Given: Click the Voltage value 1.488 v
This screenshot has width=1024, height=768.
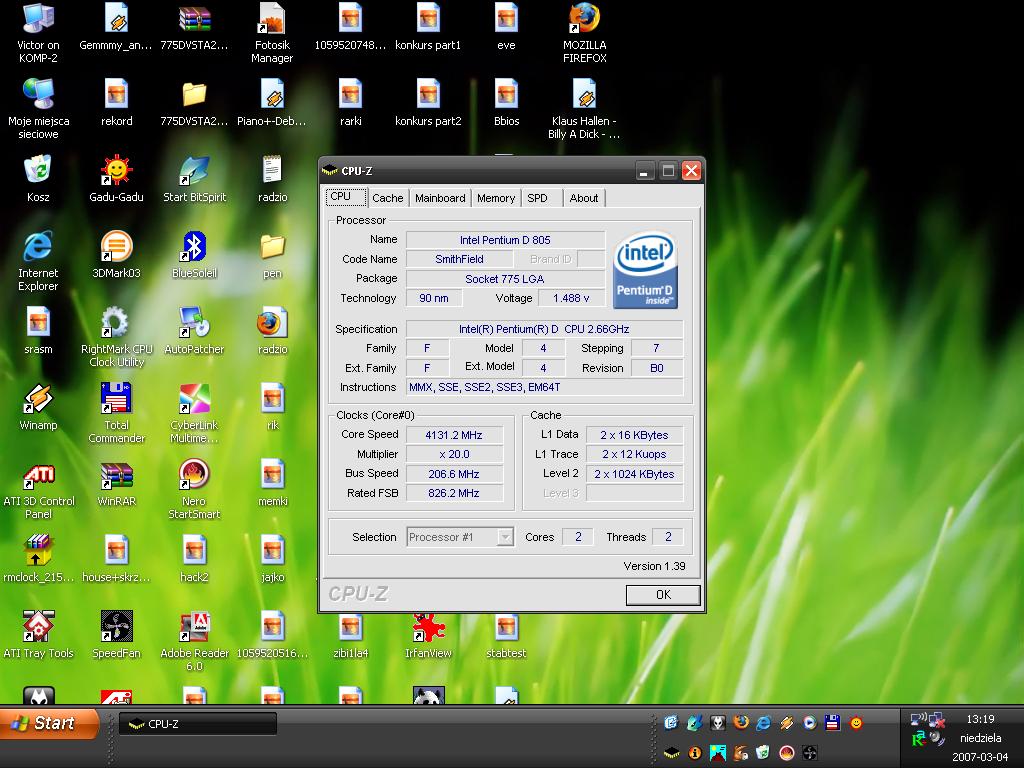Looking at the screenshot, I should [x=571, y=298].
